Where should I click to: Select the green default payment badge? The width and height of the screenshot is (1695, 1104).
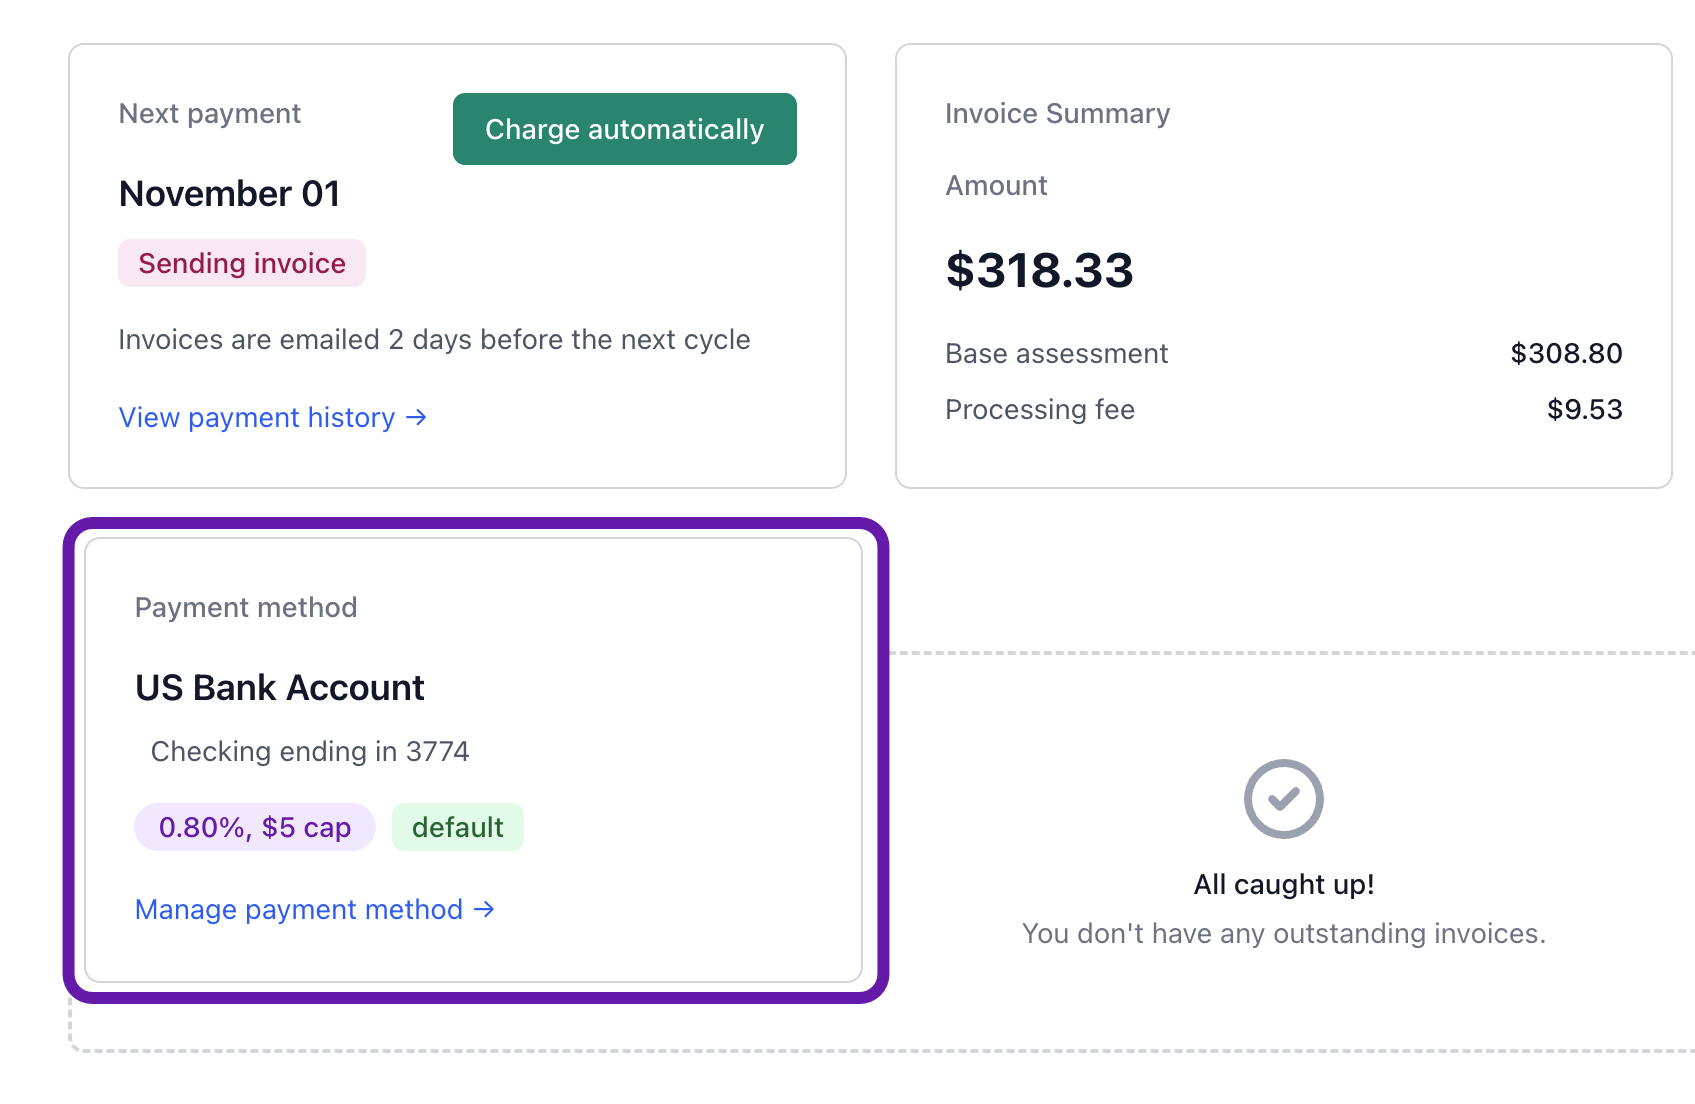click(x=457, y=827)
